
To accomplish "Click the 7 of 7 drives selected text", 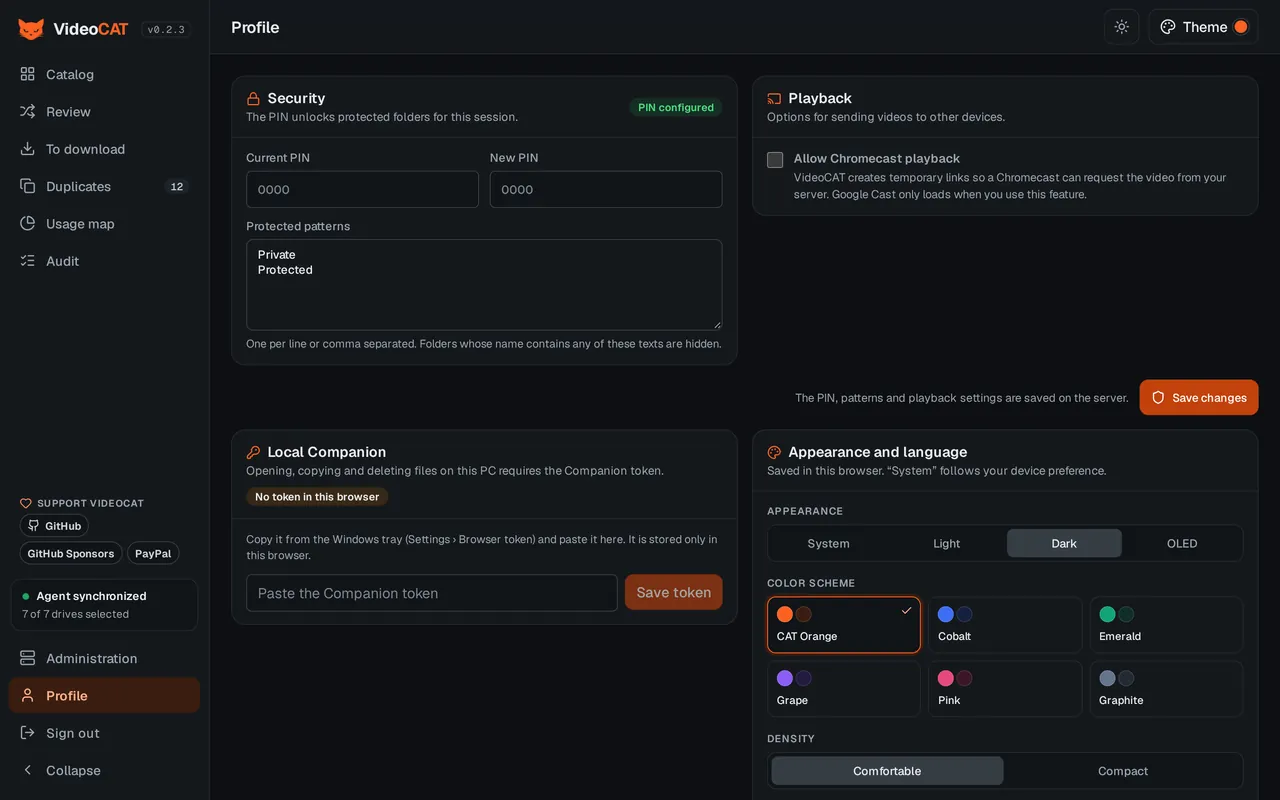I will point(76,614).
